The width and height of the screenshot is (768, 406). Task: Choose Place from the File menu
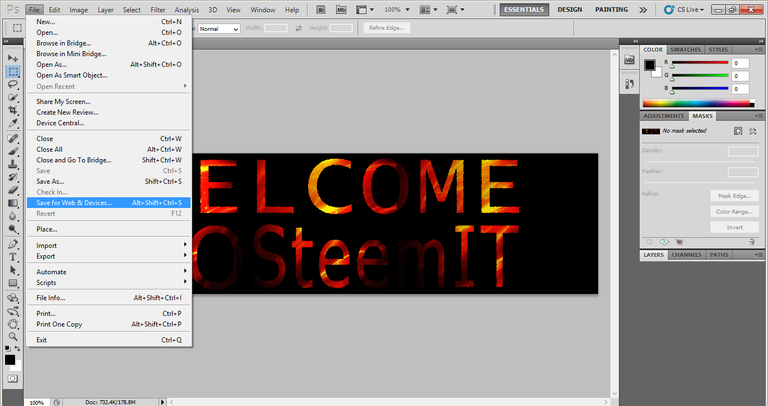[109, 229]
